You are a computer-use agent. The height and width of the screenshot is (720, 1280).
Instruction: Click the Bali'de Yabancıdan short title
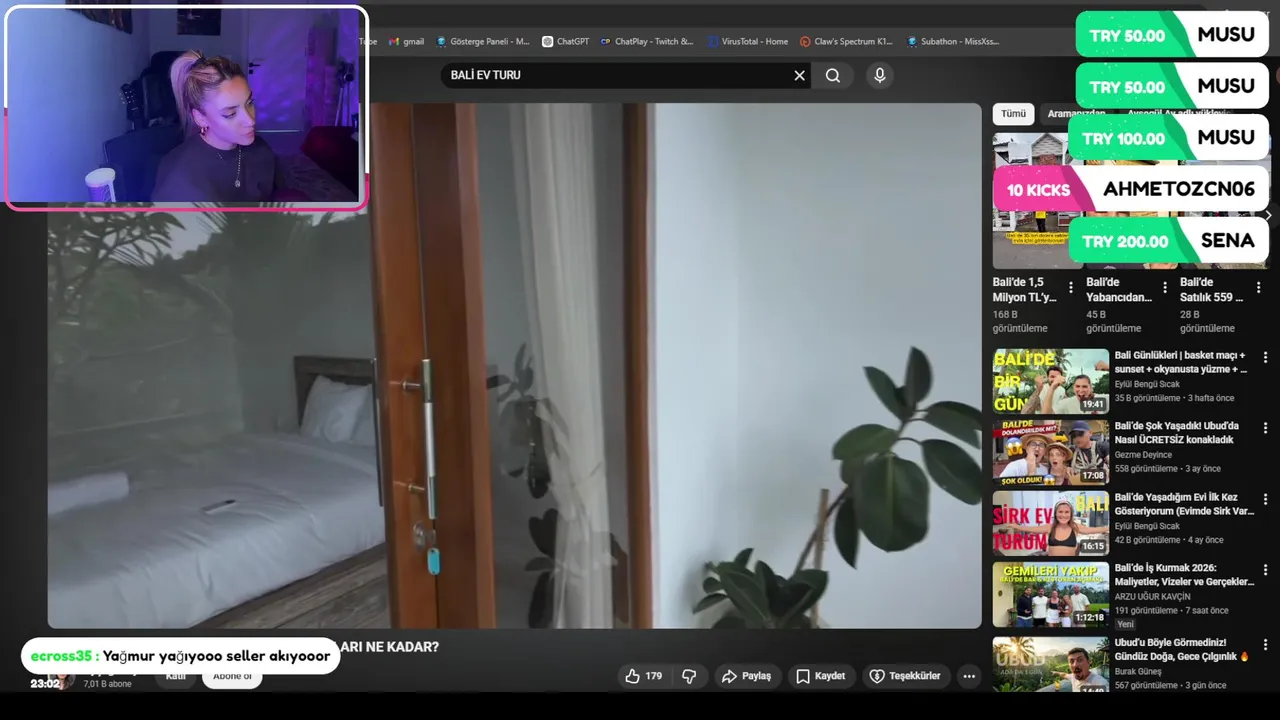coord(1119,290)
